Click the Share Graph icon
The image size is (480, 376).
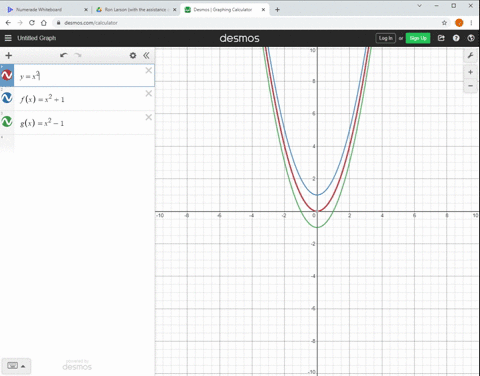tap(441, 38)
